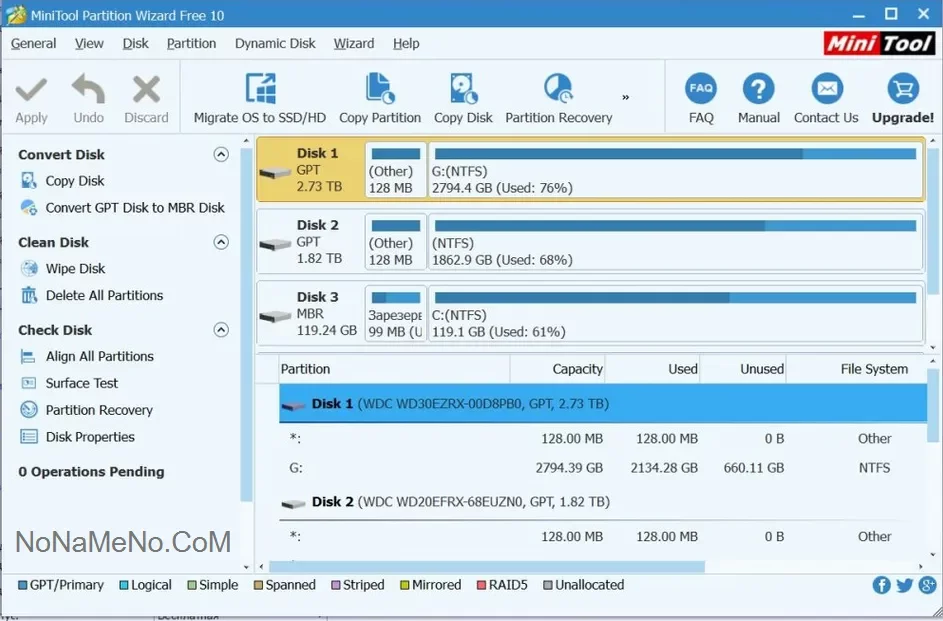Open the Wizard menu
The width and height of the screenshot is (943, 621).
pos(354,43)
